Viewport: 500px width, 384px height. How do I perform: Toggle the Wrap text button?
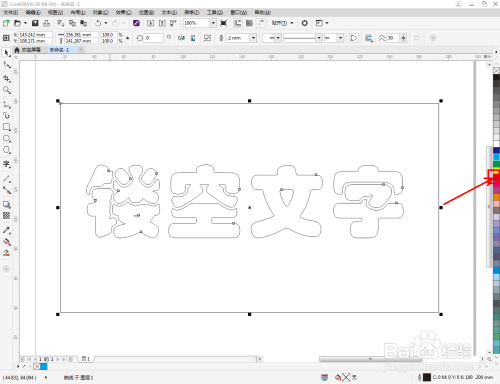[369, 38]
